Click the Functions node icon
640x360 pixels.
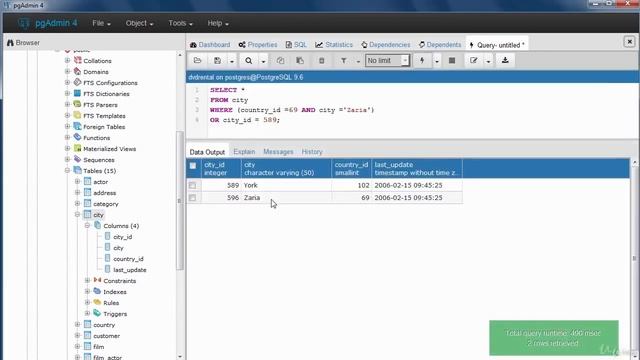pos(78,138)
